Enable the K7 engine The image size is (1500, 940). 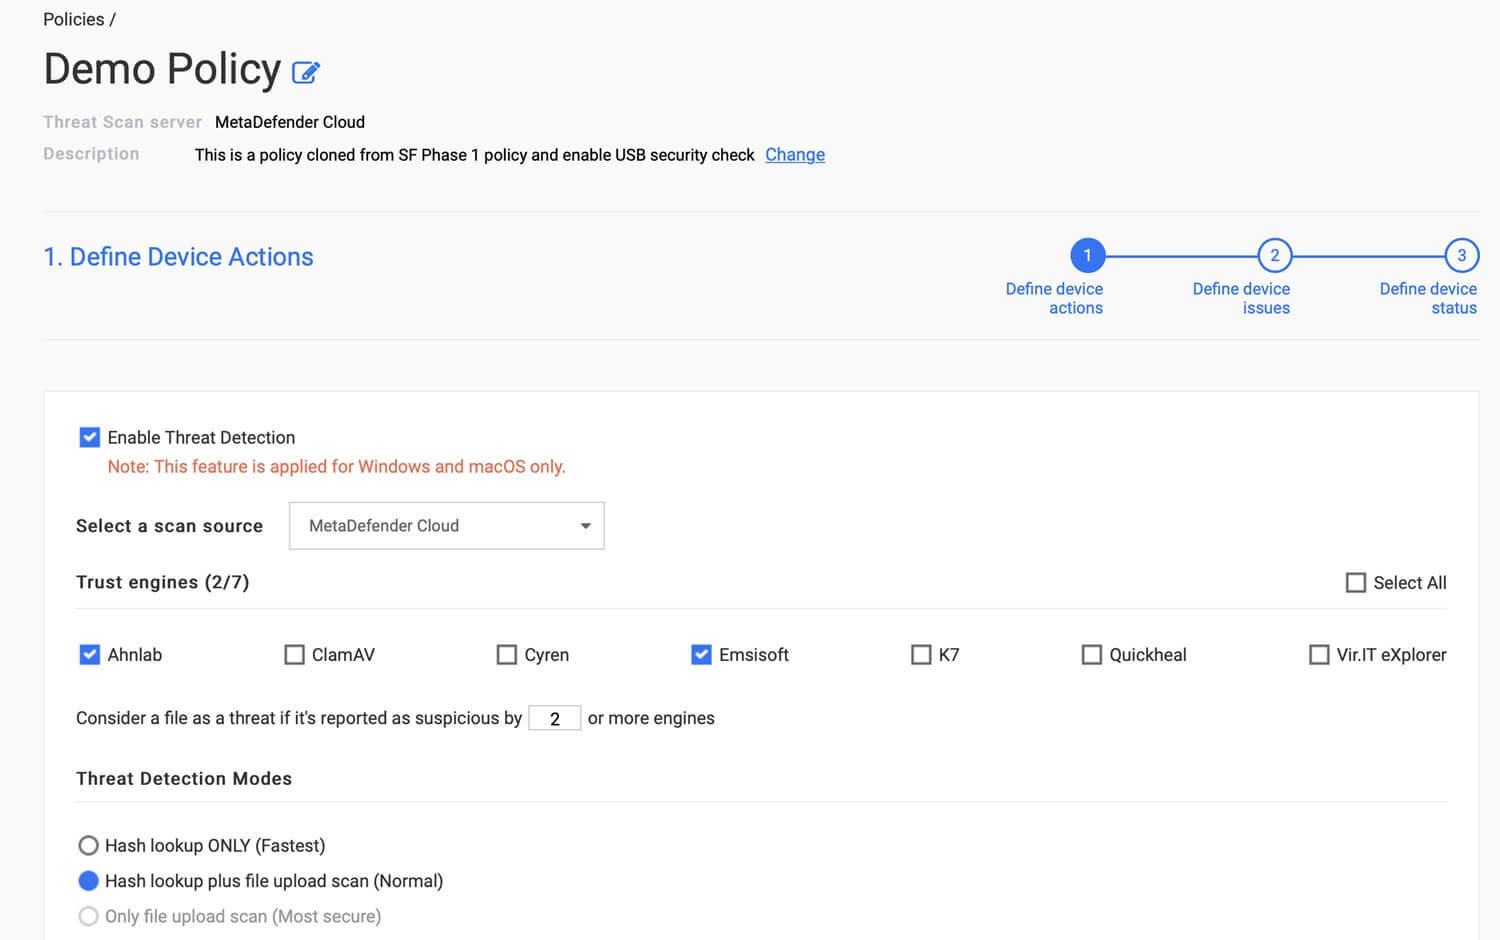tap(921, 654)
